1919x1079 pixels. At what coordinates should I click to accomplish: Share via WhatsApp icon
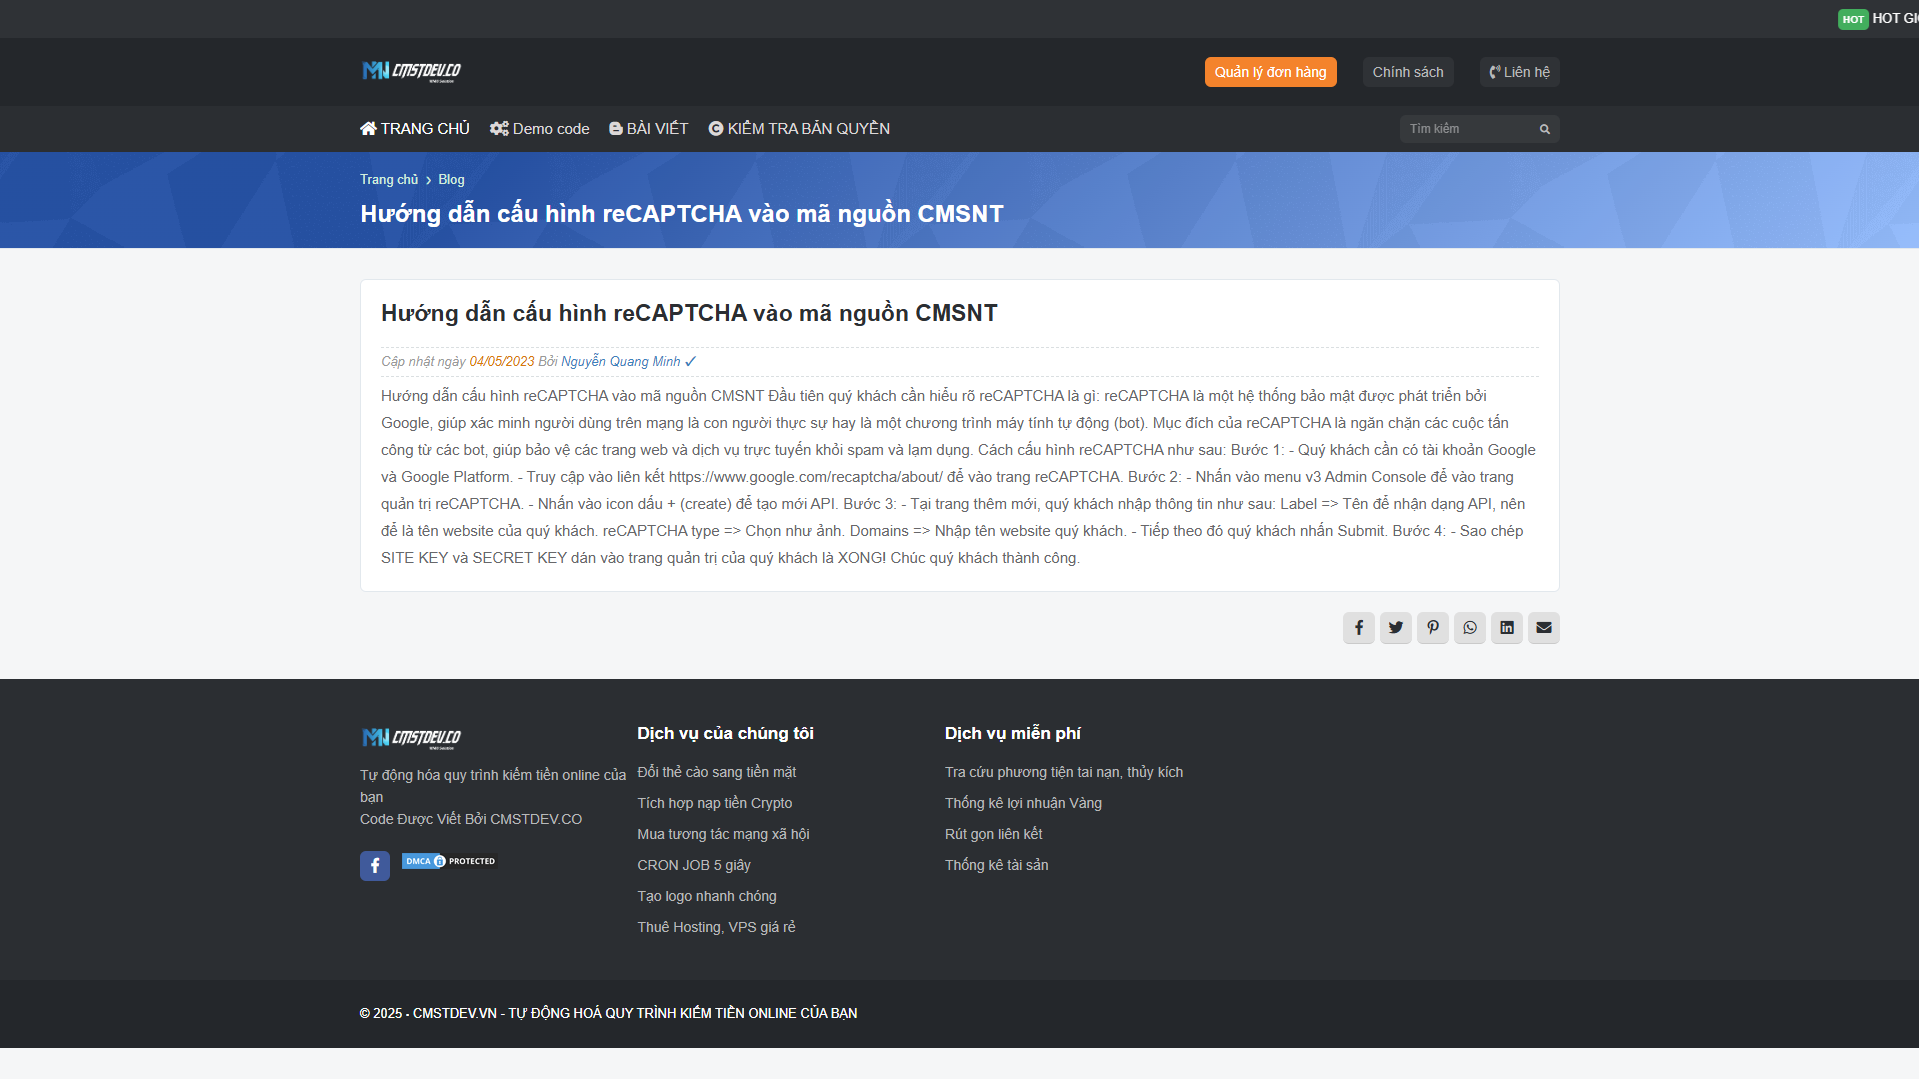[1469, 628]
